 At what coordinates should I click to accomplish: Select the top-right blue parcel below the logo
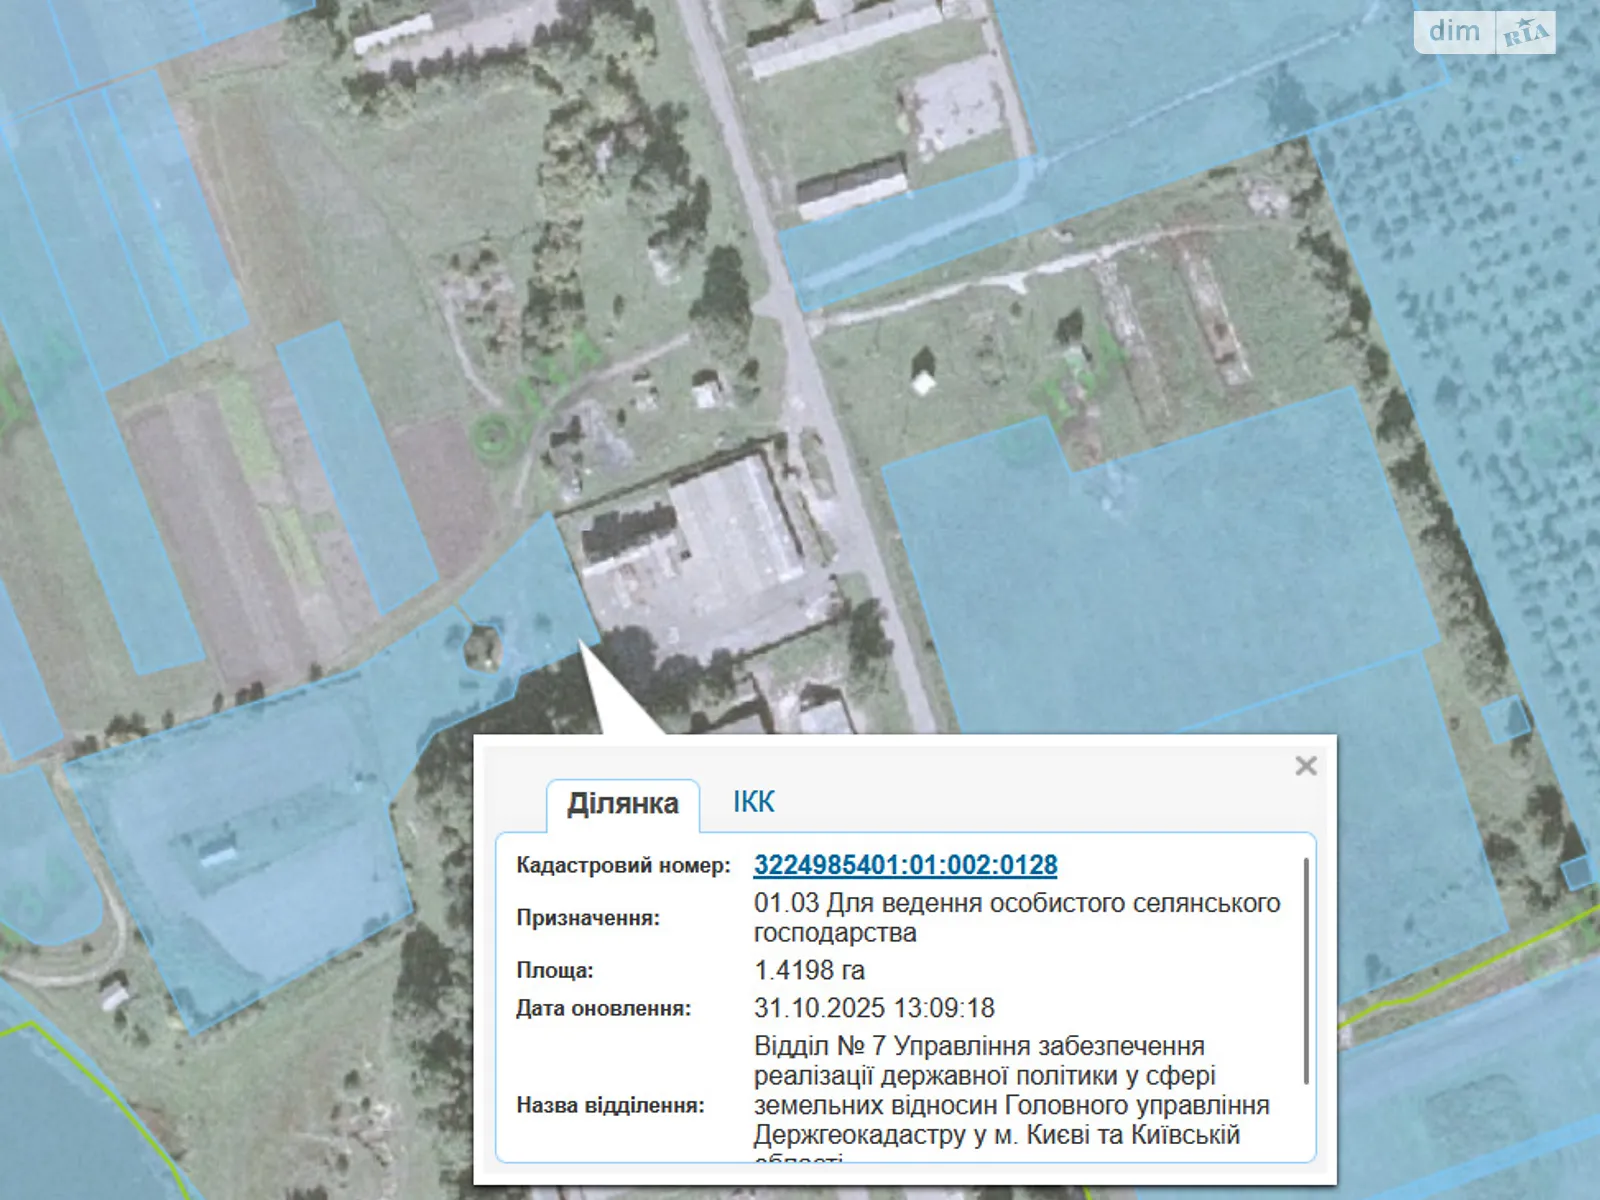[1200, 70]
